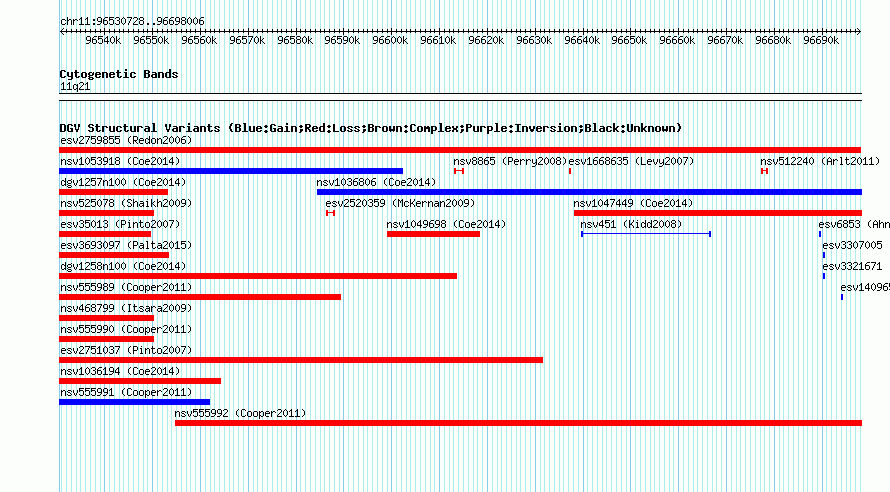890x492 pixels.
Task: Select the red bar of nsv555989
Action: [200, 297]
